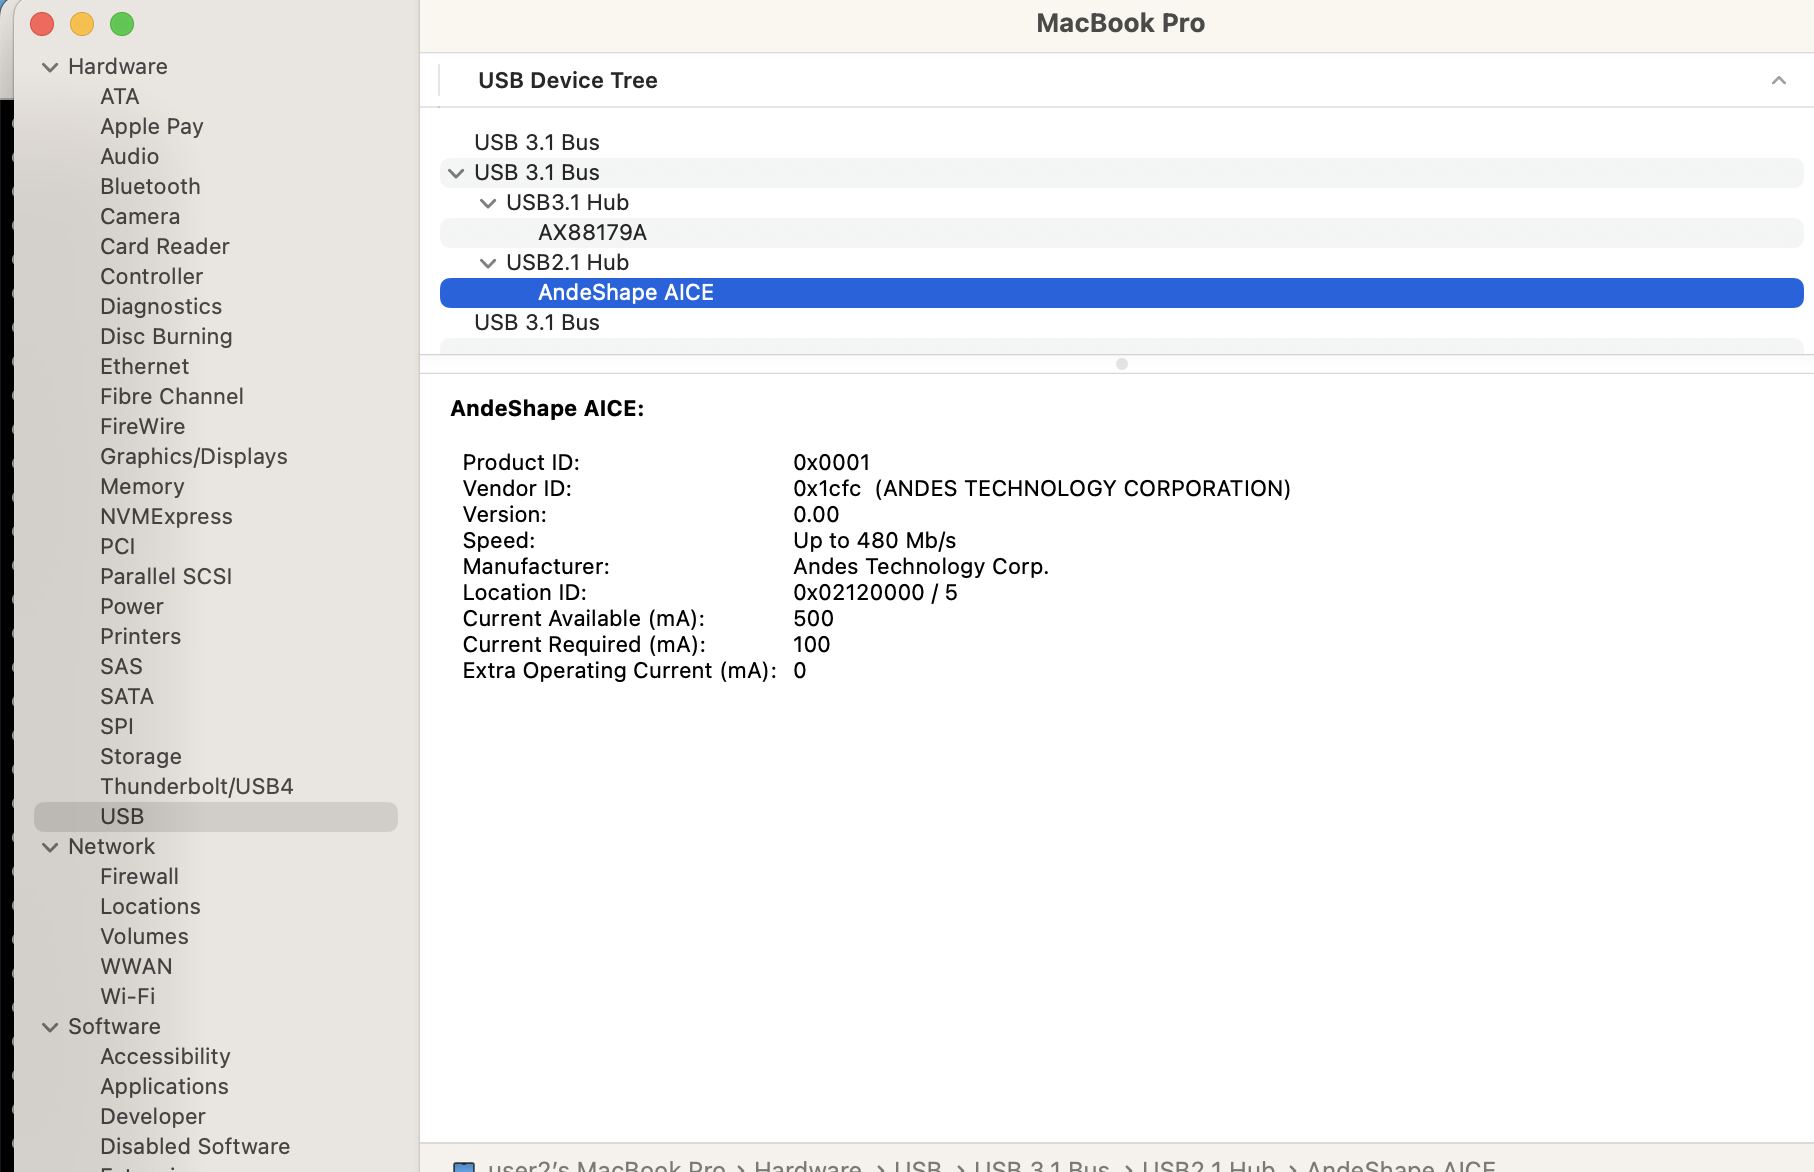Select the AndeShape AICE device row
The width and height of the screenshot is (1814, 1172).
coord(626,293)
